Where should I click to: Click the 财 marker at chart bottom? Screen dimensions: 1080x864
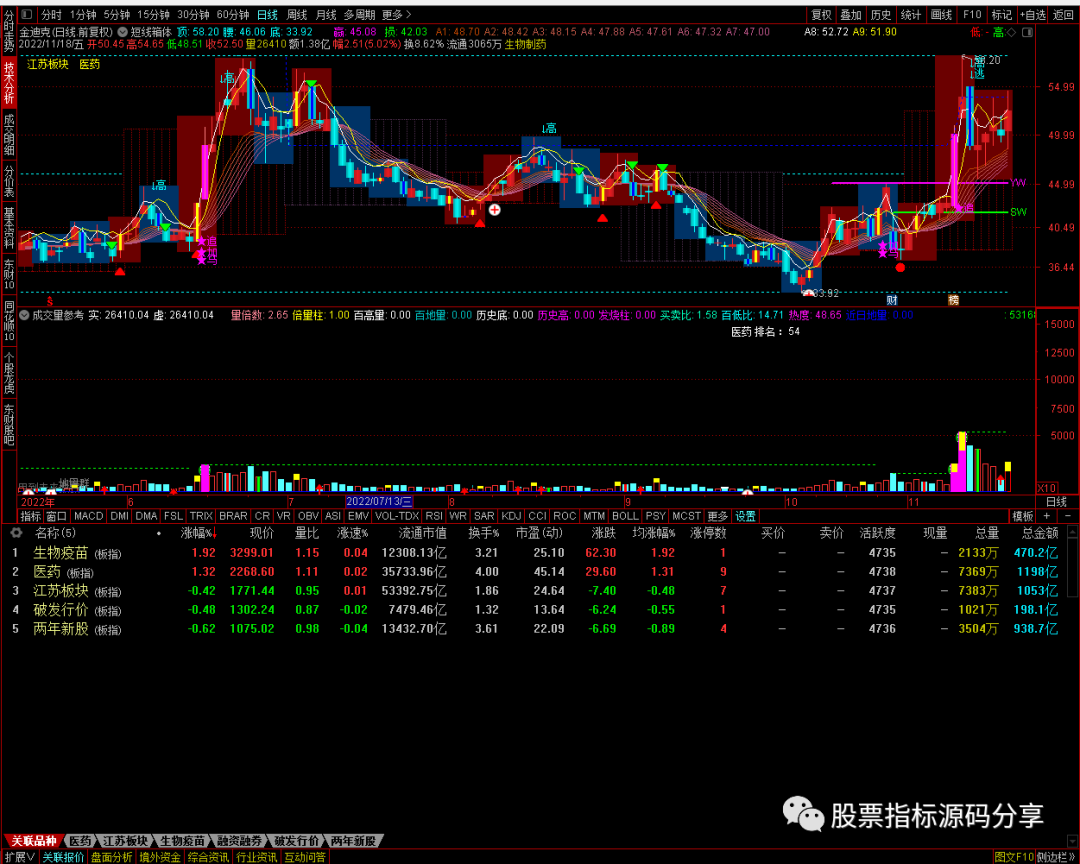[x=892, y=300]
